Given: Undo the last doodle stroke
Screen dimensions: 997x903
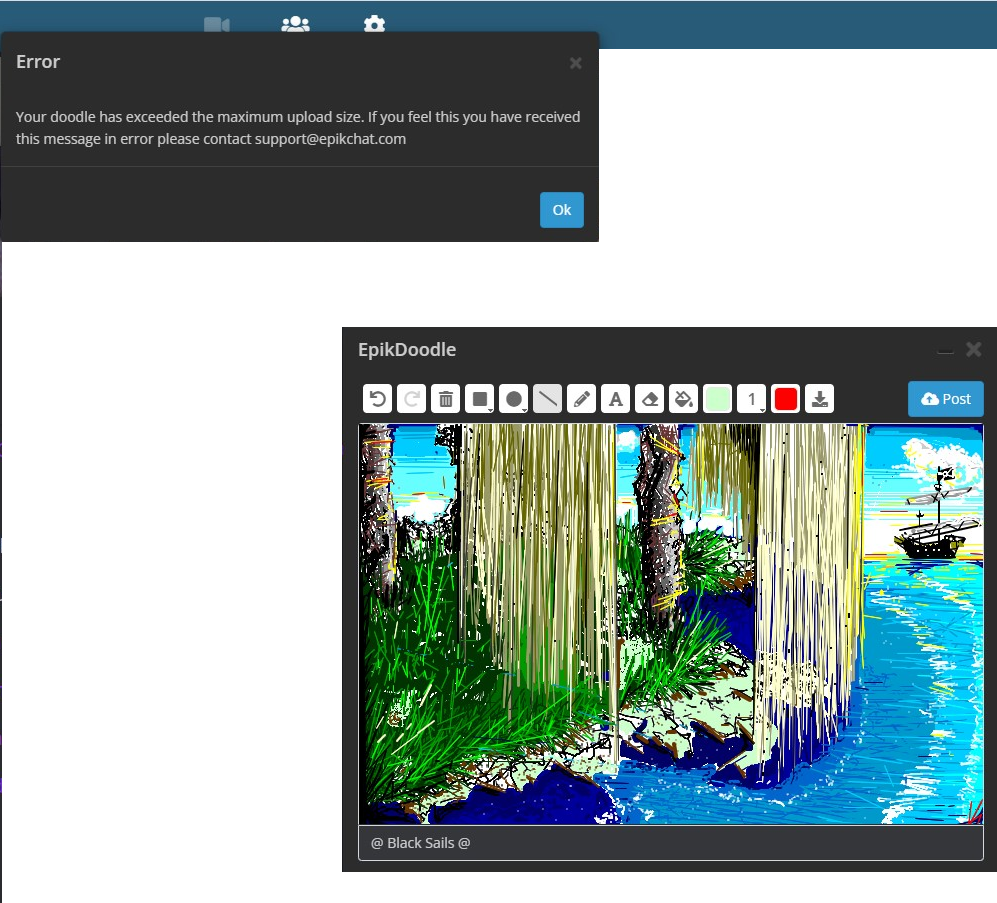Looking at the screenshot, I should [x=378, y=399].
